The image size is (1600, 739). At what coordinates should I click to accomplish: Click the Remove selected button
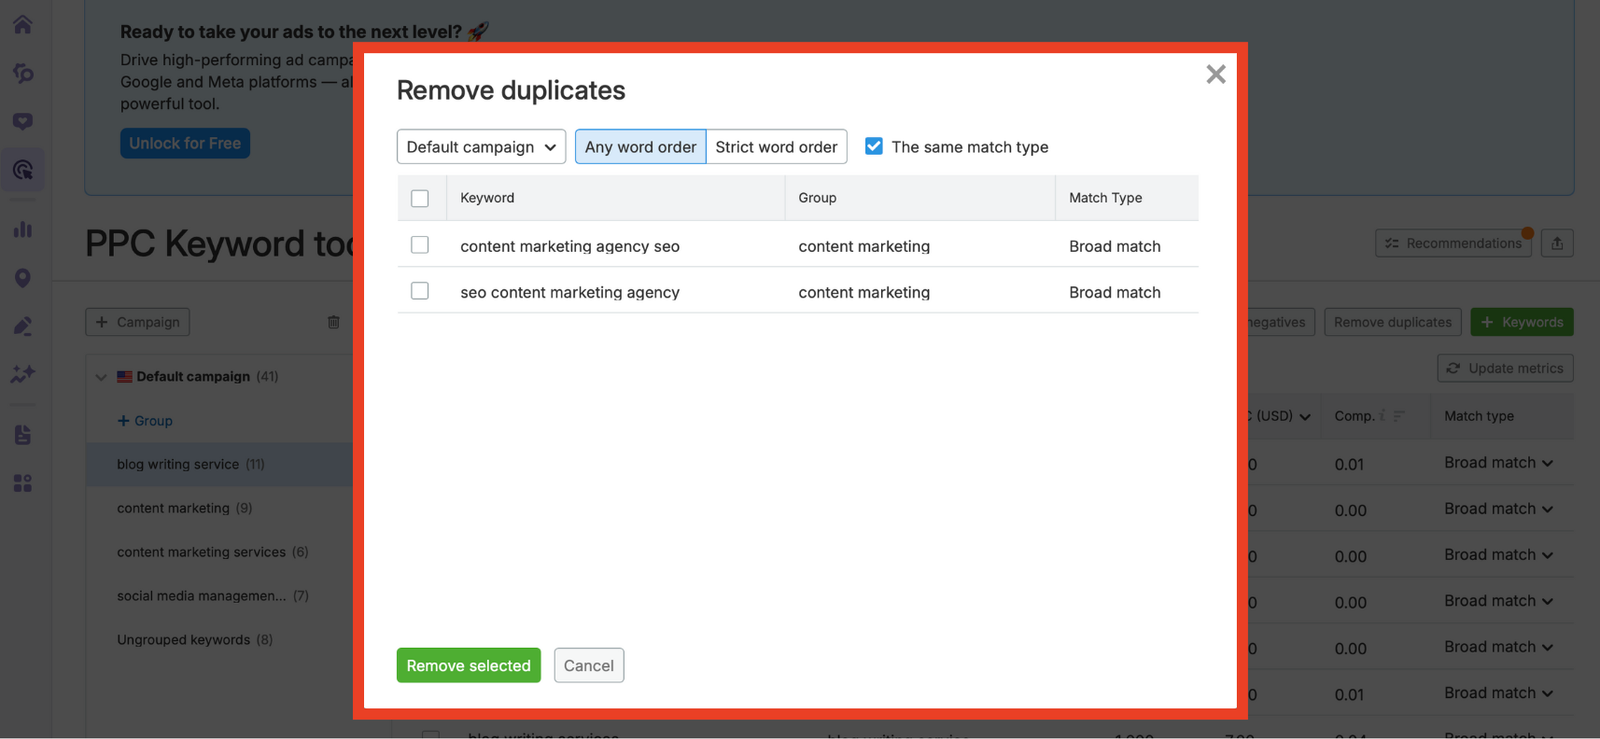coord(468,666)
